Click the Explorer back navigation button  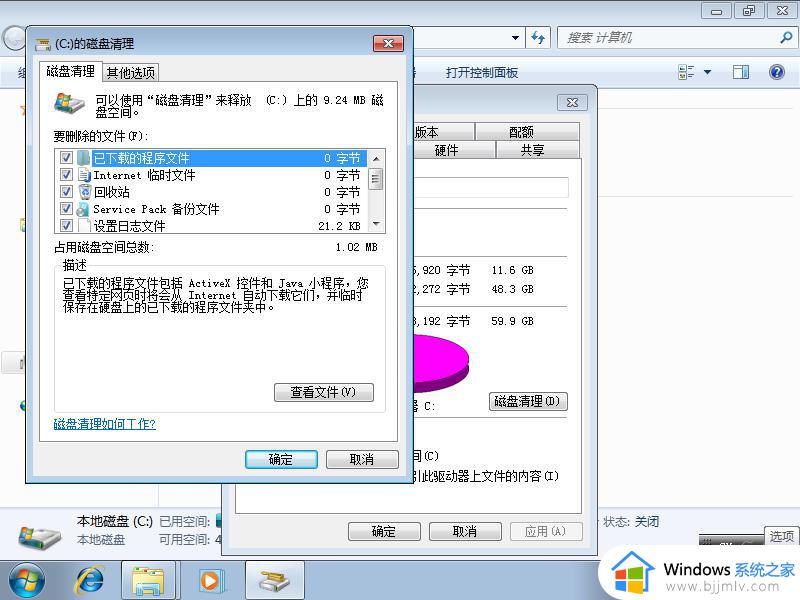tap(14, 39)
